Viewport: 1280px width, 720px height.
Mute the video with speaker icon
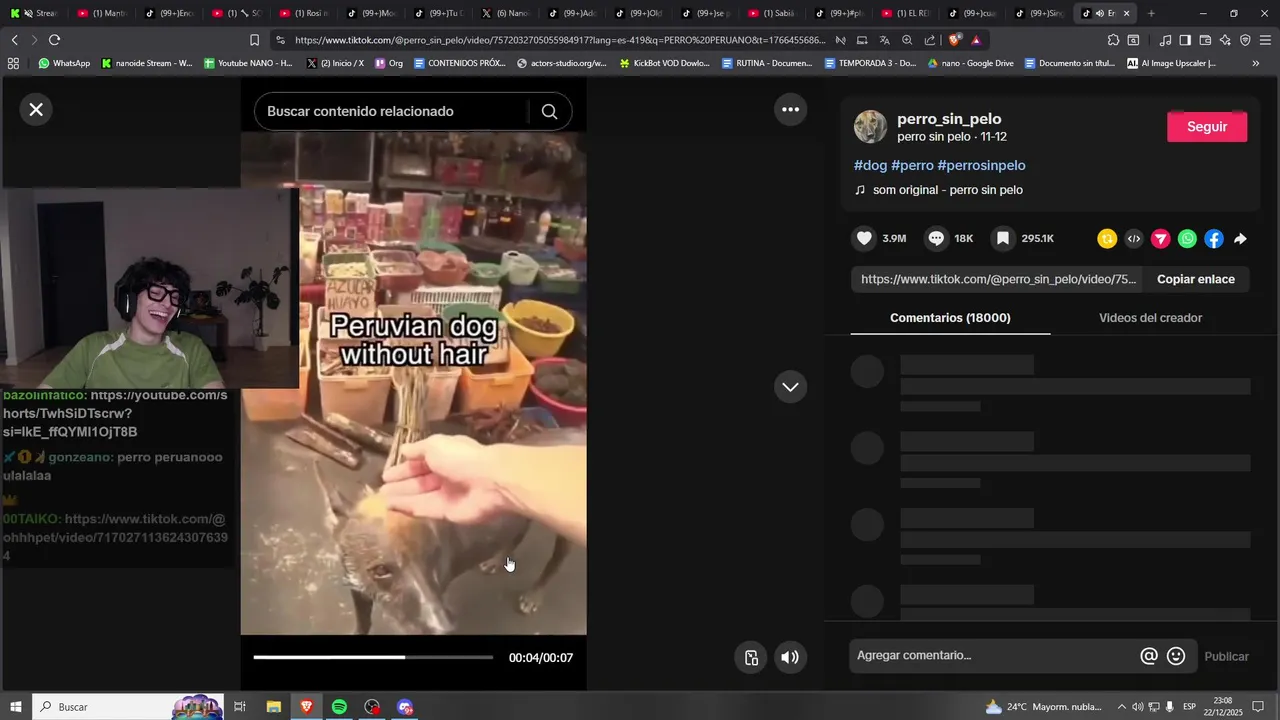790,657
